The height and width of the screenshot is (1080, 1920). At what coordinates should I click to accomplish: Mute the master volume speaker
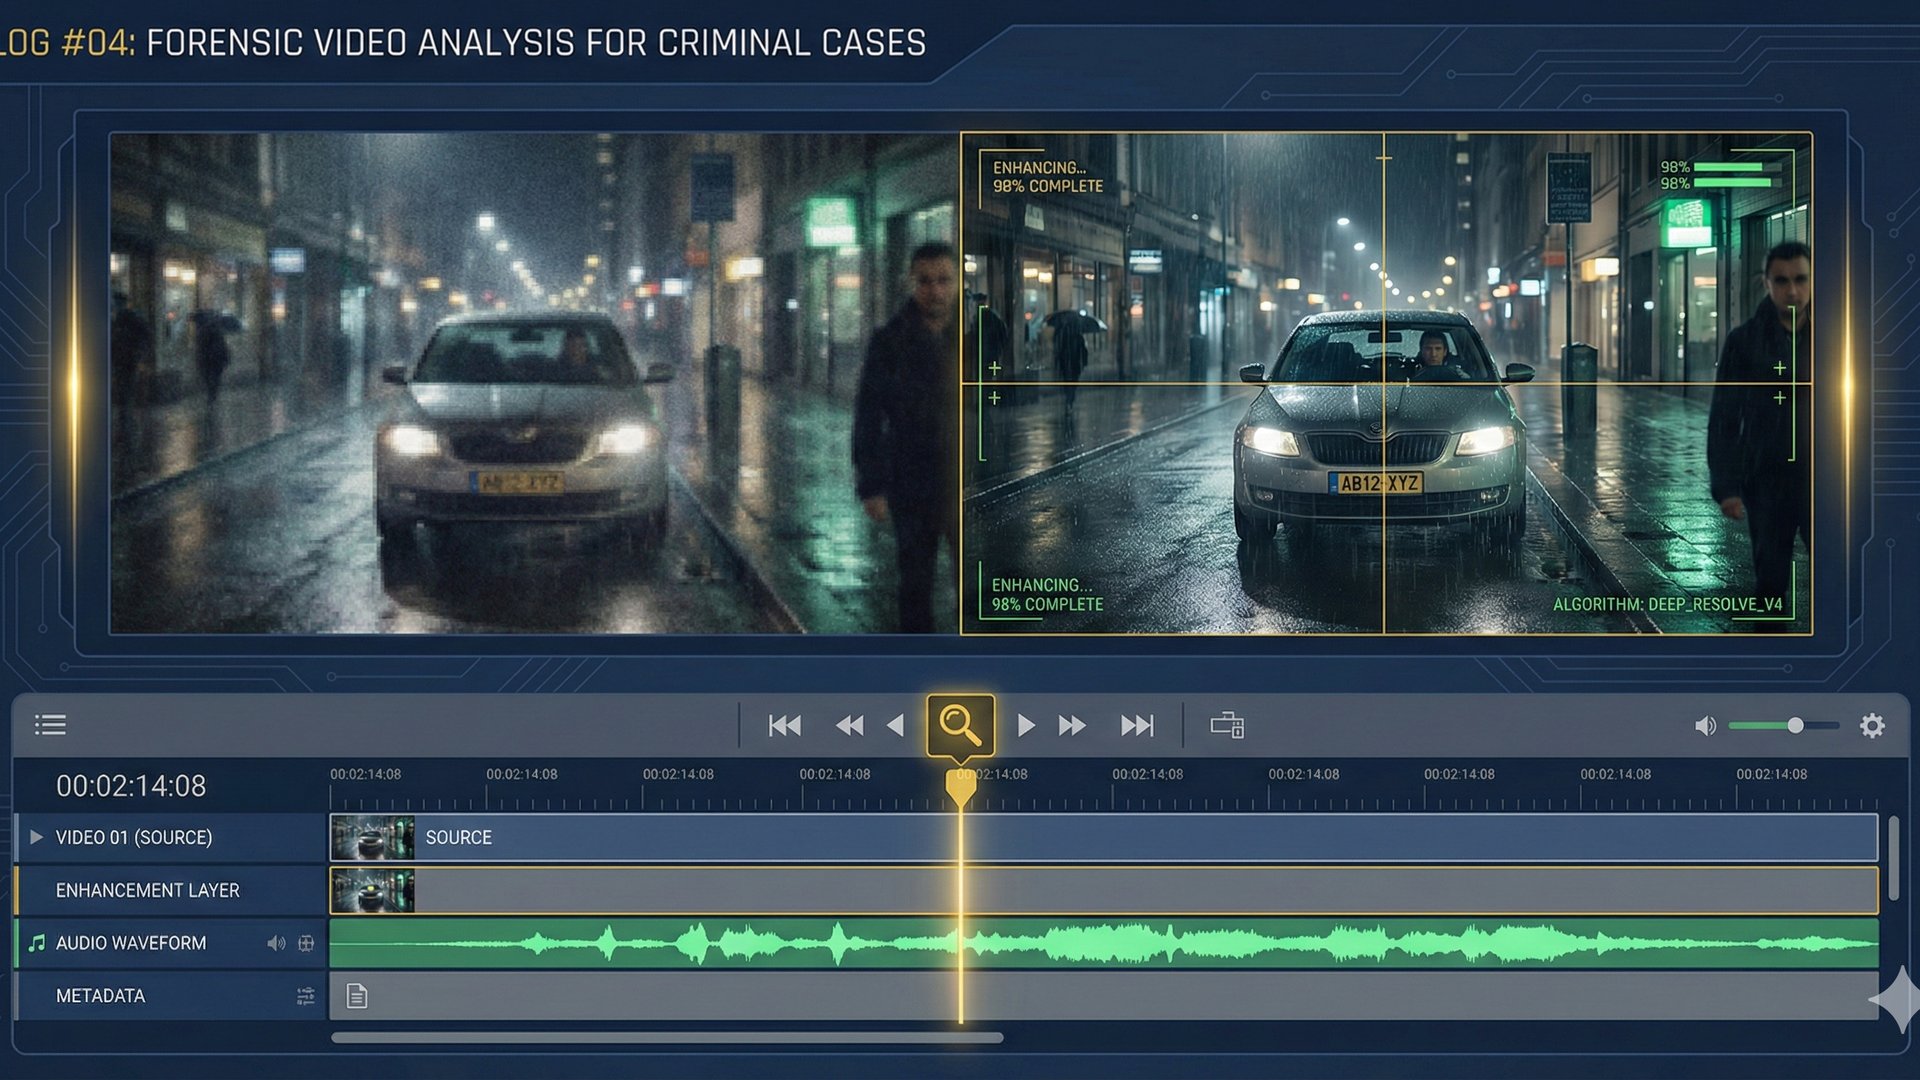point(1707,725)
